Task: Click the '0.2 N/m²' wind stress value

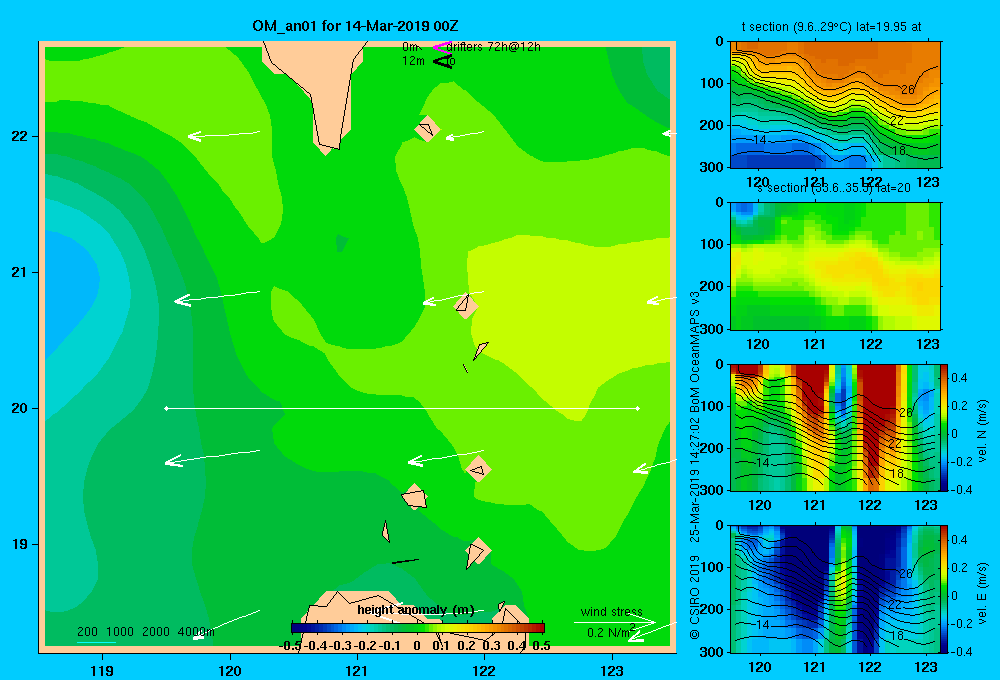Action: pos(610,632)
